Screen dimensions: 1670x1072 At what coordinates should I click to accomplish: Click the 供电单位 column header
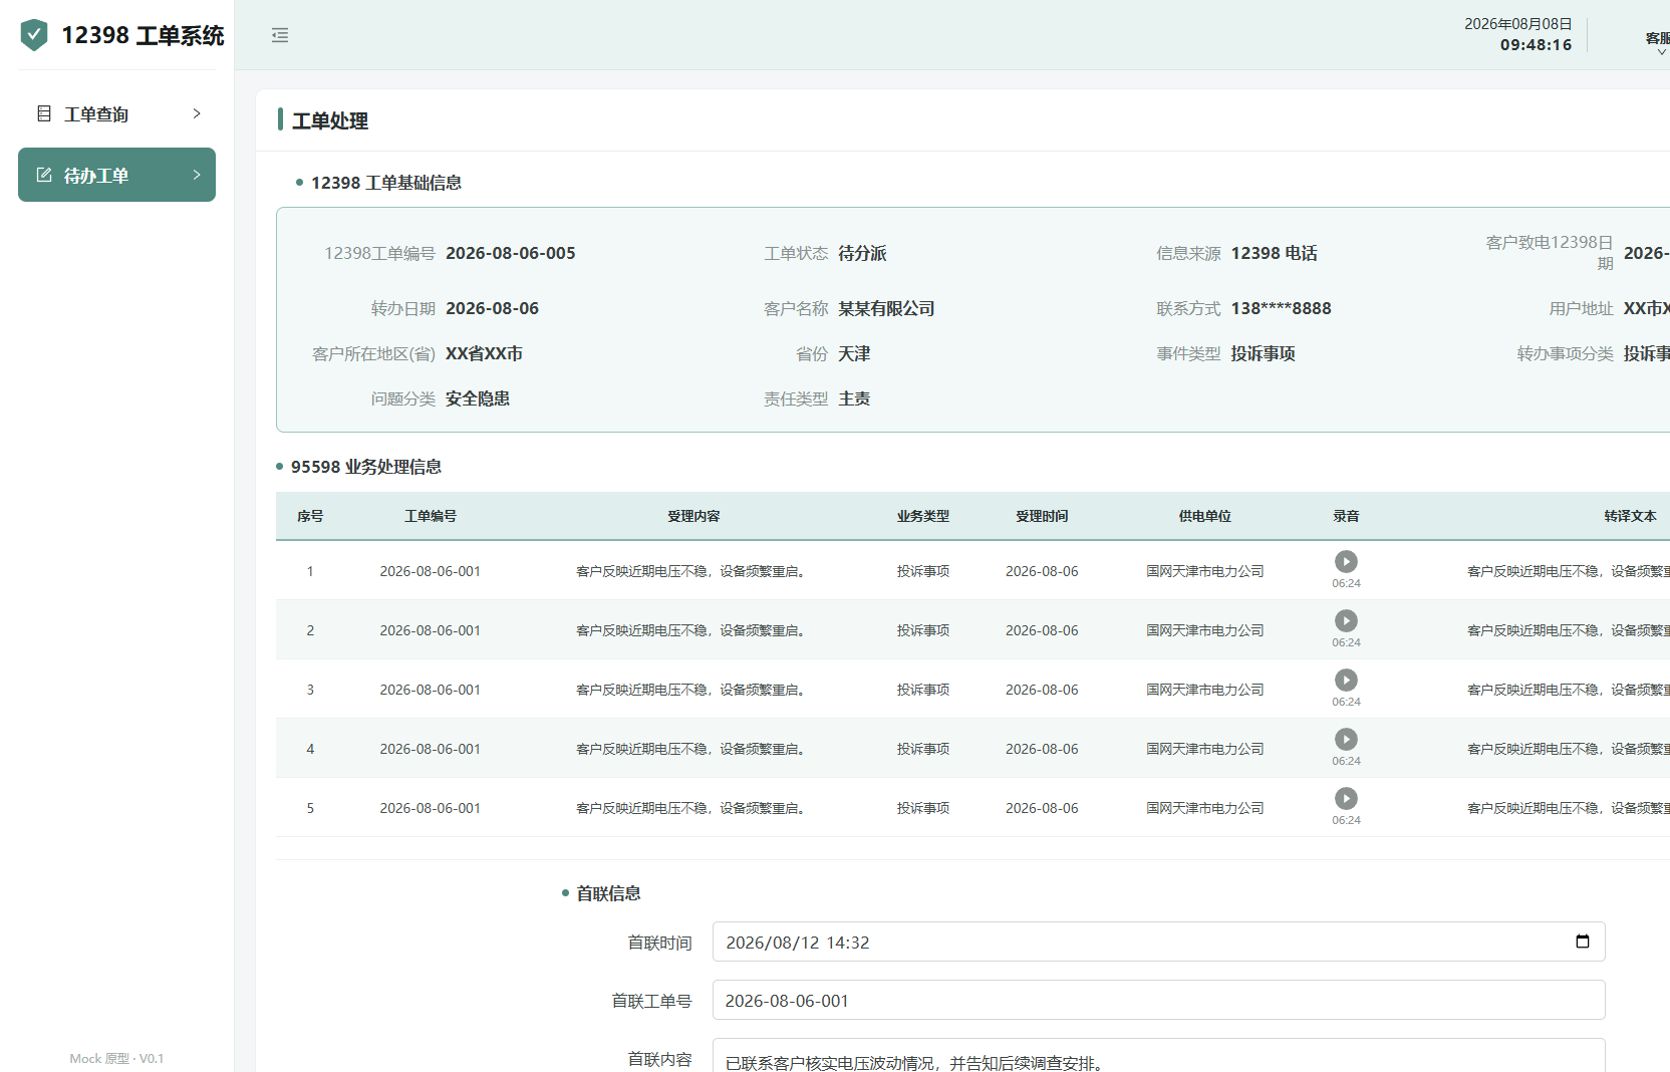[x=1205, y=516]
